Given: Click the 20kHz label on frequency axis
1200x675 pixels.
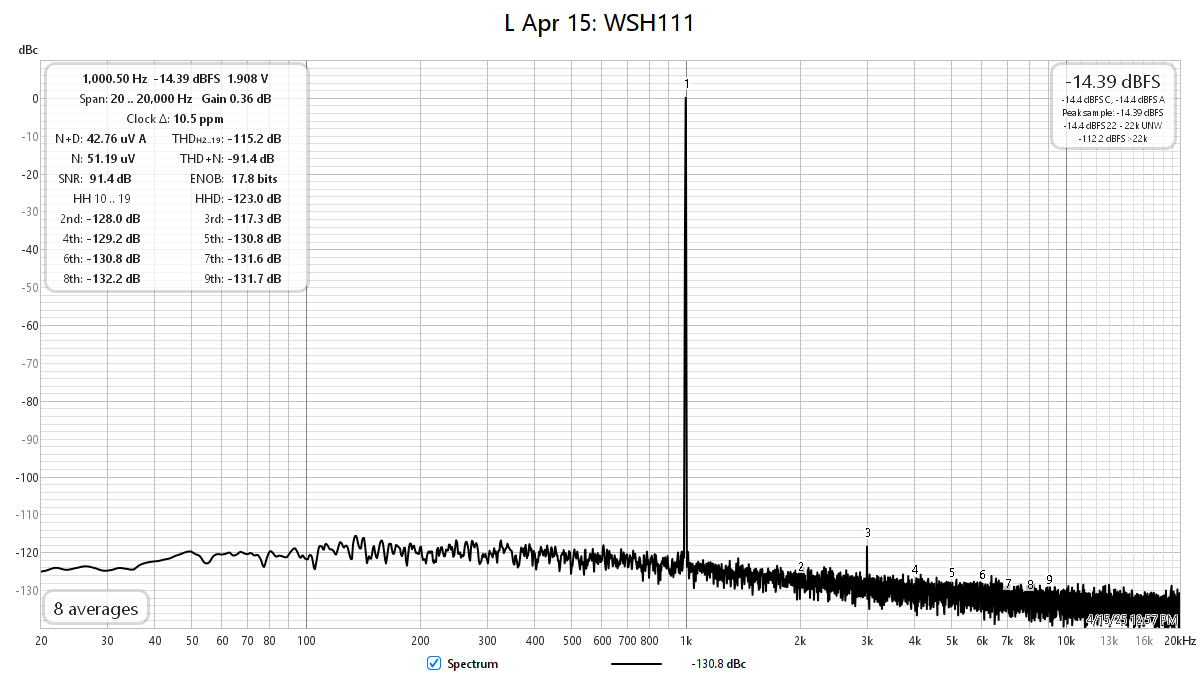Looking at the screenshot, I should point(1178,640).
